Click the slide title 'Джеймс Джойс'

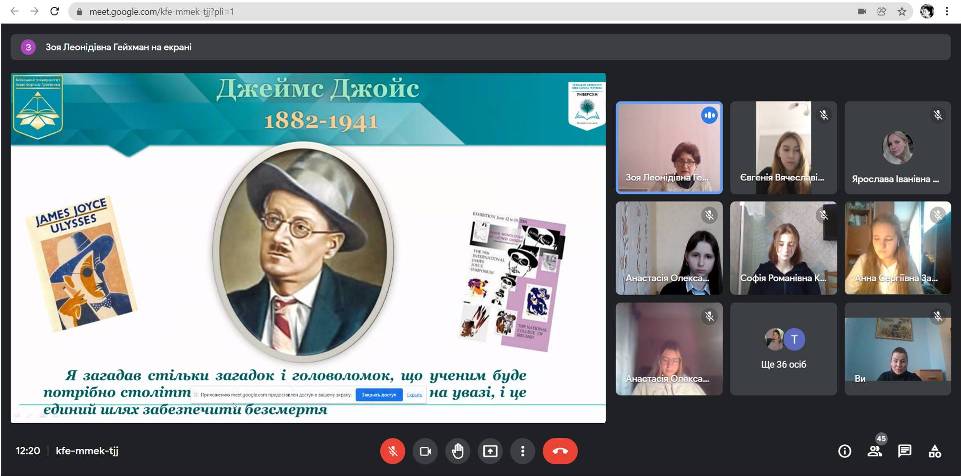click(x=317, y=89)
